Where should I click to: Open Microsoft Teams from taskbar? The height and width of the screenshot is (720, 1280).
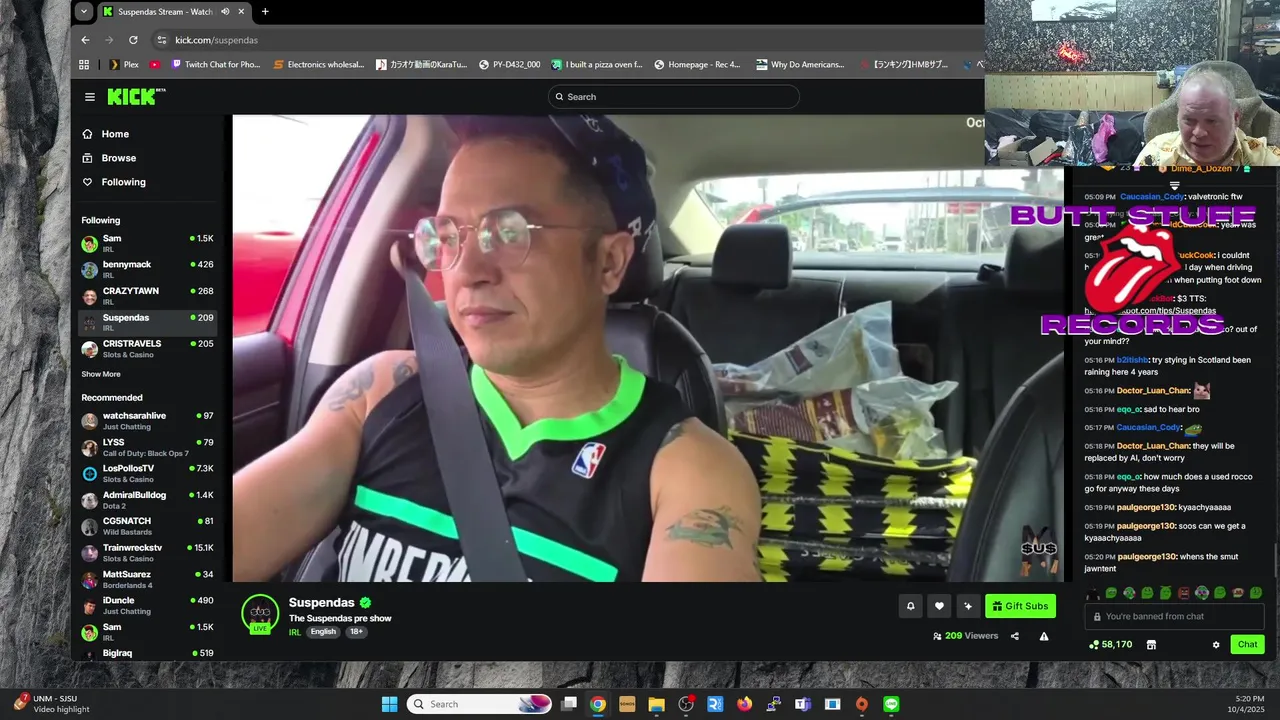[803, 704]
